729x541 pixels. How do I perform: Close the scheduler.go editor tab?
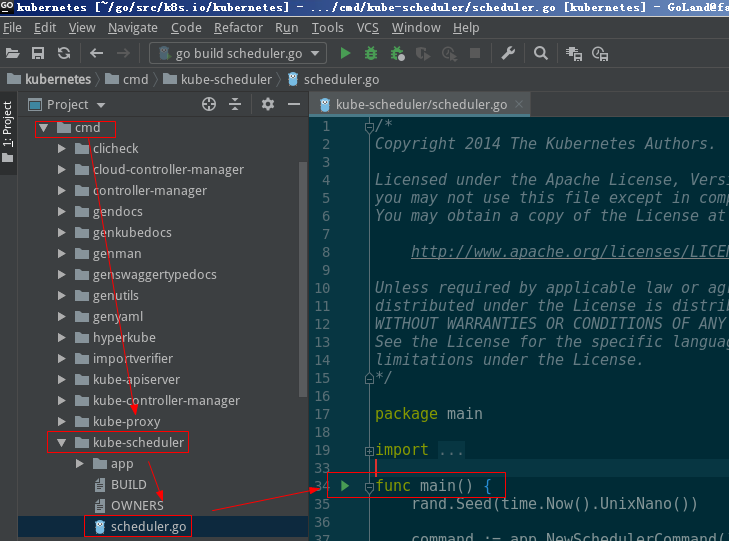coord(519,104)
